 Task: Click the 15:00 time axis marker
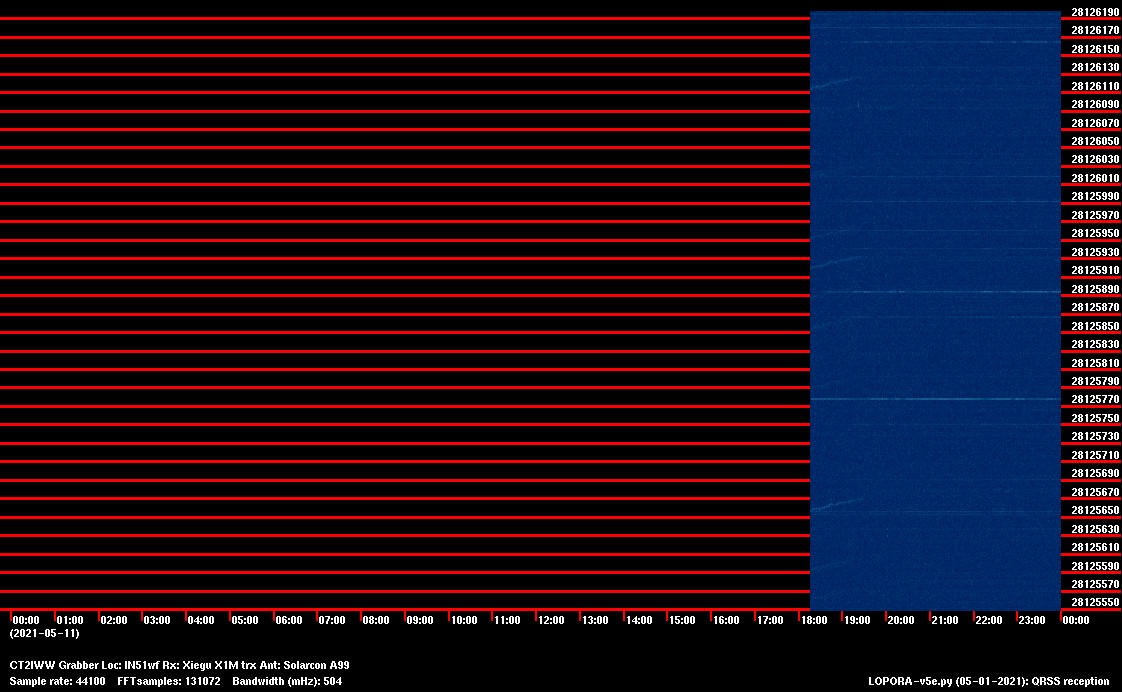[682, 620]
